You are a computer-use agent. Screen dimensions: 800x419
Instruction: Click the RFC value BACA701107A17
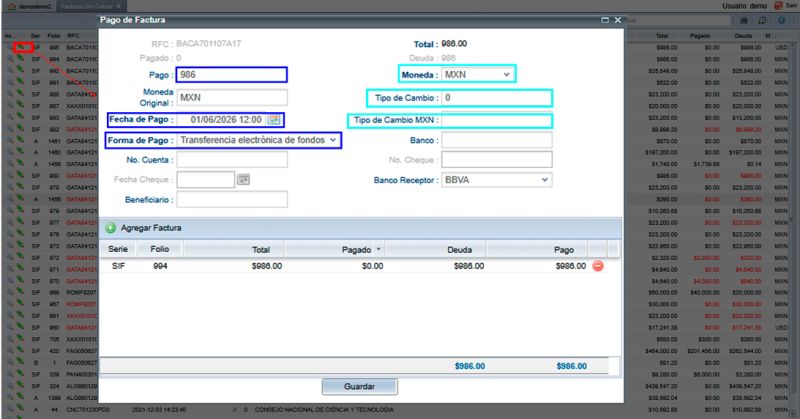pos(209,43)
